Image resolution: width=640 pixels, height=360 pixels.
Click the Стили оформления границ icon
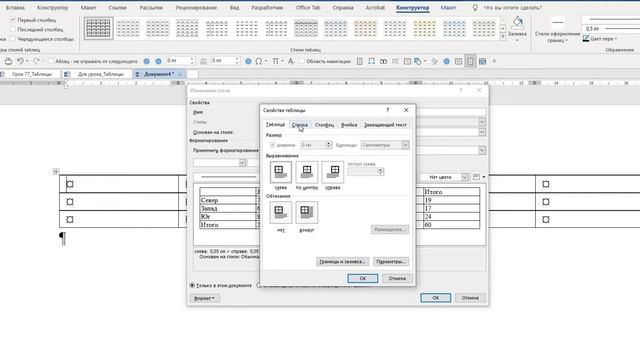click(558, 22)
